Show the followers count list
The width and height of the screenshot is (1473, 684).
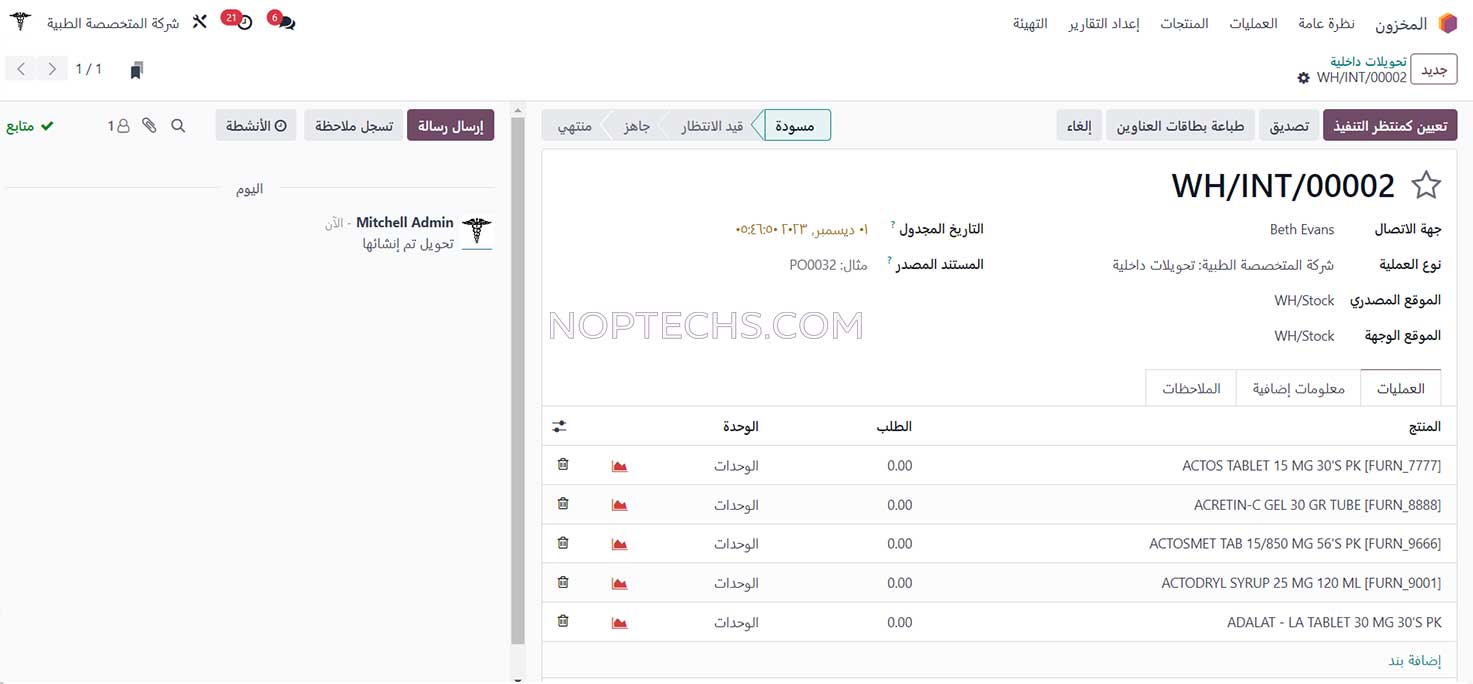119,126
